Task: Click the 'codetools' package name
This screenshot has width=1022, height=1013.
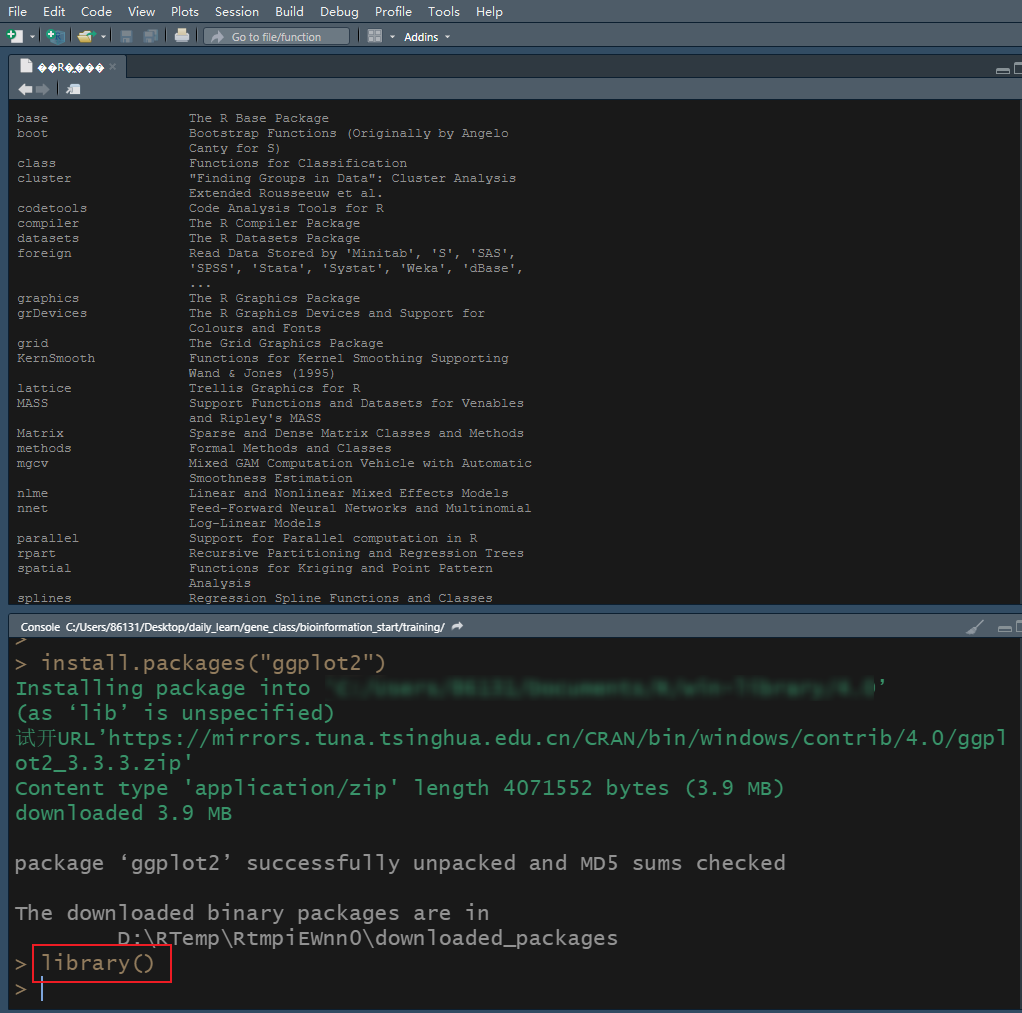Action: coord(51,208)
